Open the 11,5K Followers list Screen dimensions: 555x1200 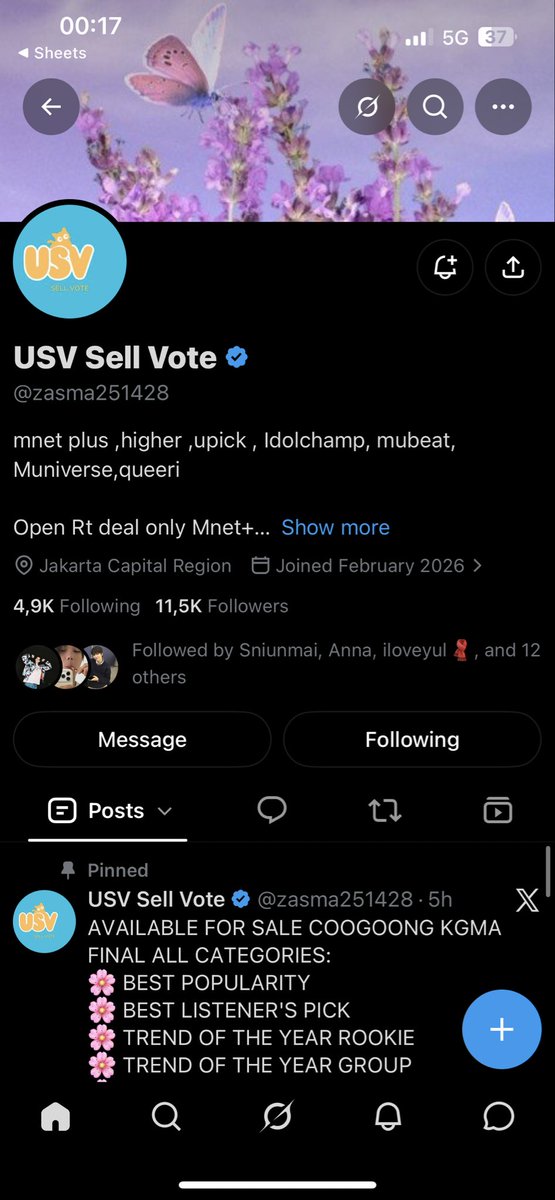[221, 606]
